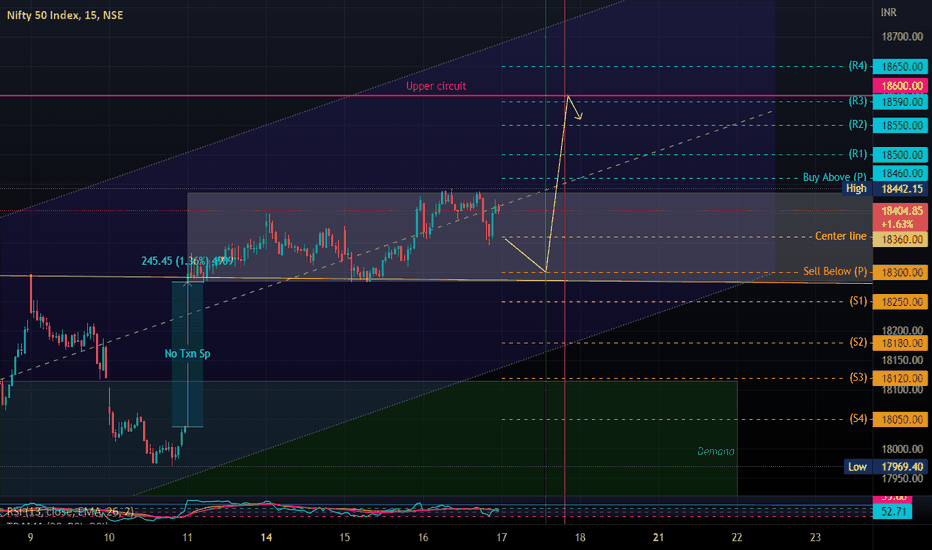
Task: Click the Low 17969.40 label
Action: pyautogui.click(x=886, y=467)
